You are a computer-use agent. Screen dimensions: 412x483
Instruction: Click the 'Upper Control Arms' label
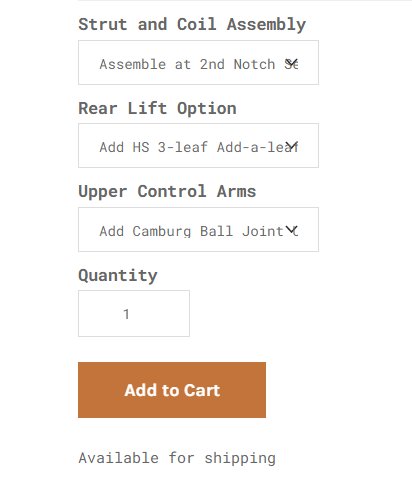click(167, 192)
